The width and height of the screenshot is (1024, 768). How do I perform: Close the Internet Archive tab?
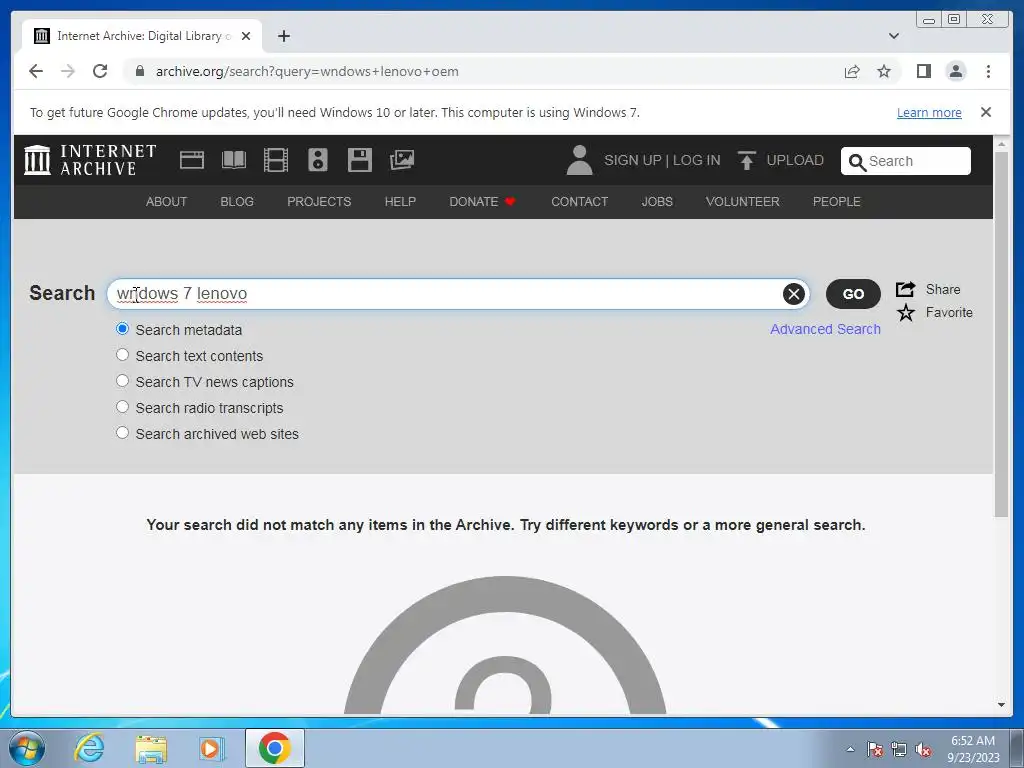pyautogui.click(x=246, y=36)
